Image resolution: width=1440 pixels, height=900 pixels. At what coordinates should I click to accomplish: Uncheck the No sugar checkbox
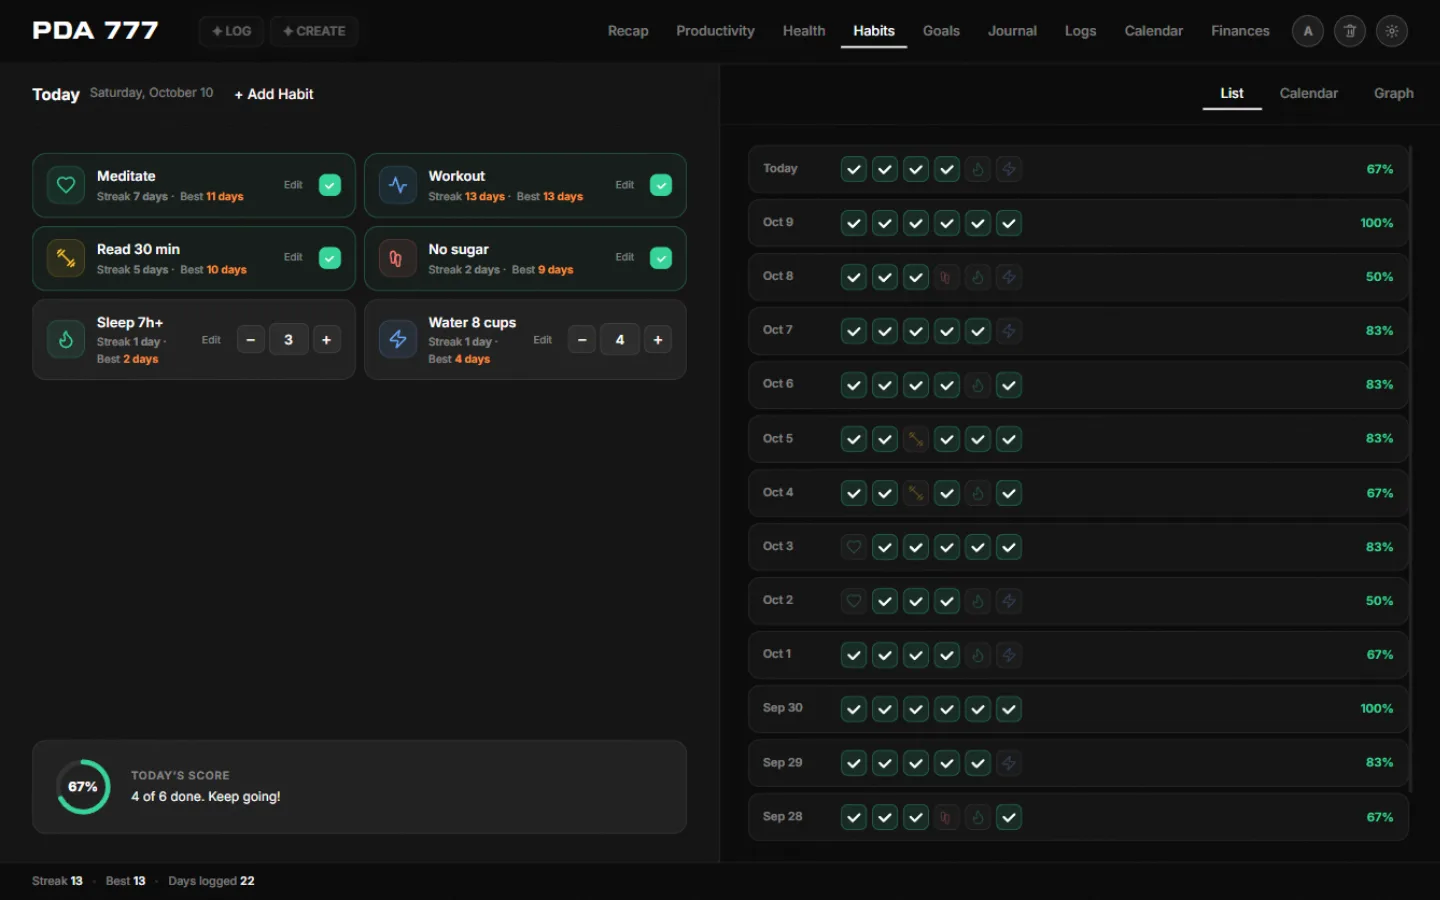[x=661, y=258]
